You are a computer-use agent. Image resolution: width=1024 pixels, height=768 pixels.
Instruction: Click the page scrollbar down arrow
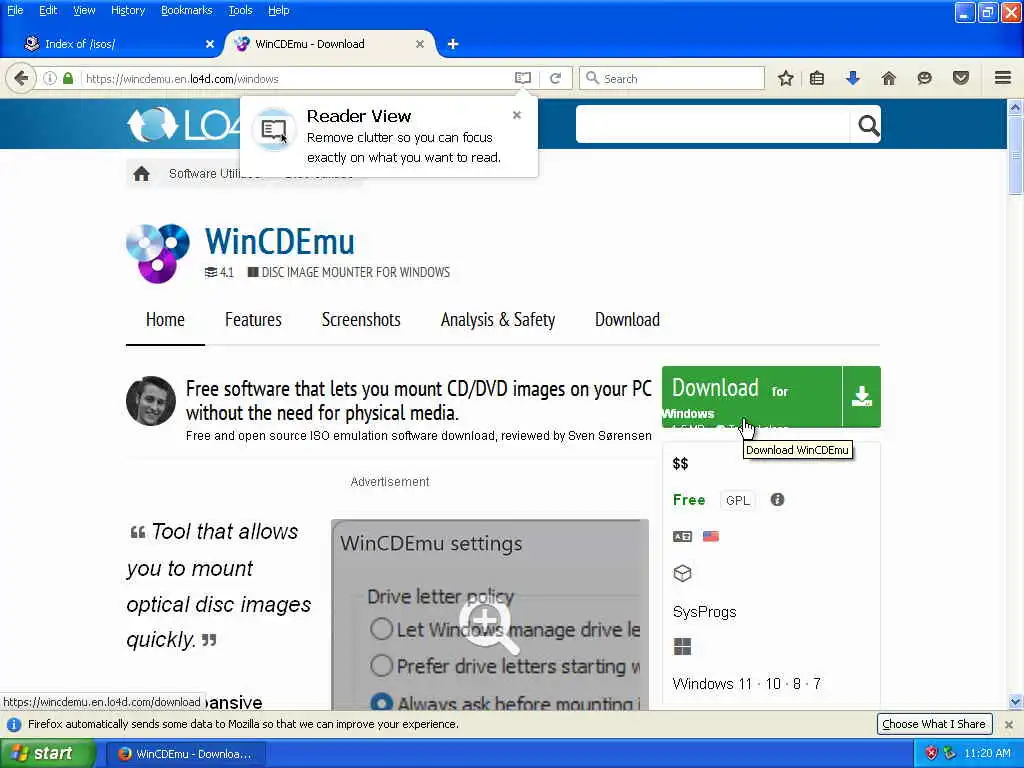(1015, 702)
